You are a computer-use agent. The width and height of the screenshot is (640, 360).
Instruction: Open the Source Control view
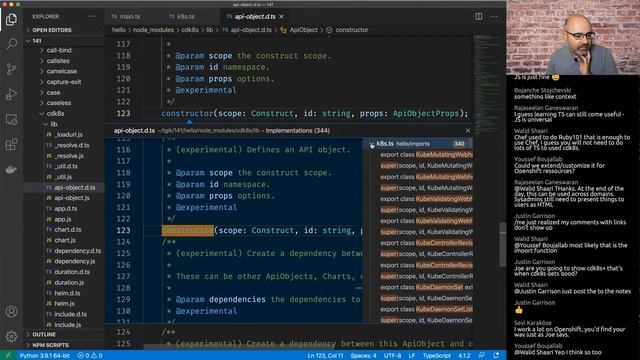coord(11,69)
